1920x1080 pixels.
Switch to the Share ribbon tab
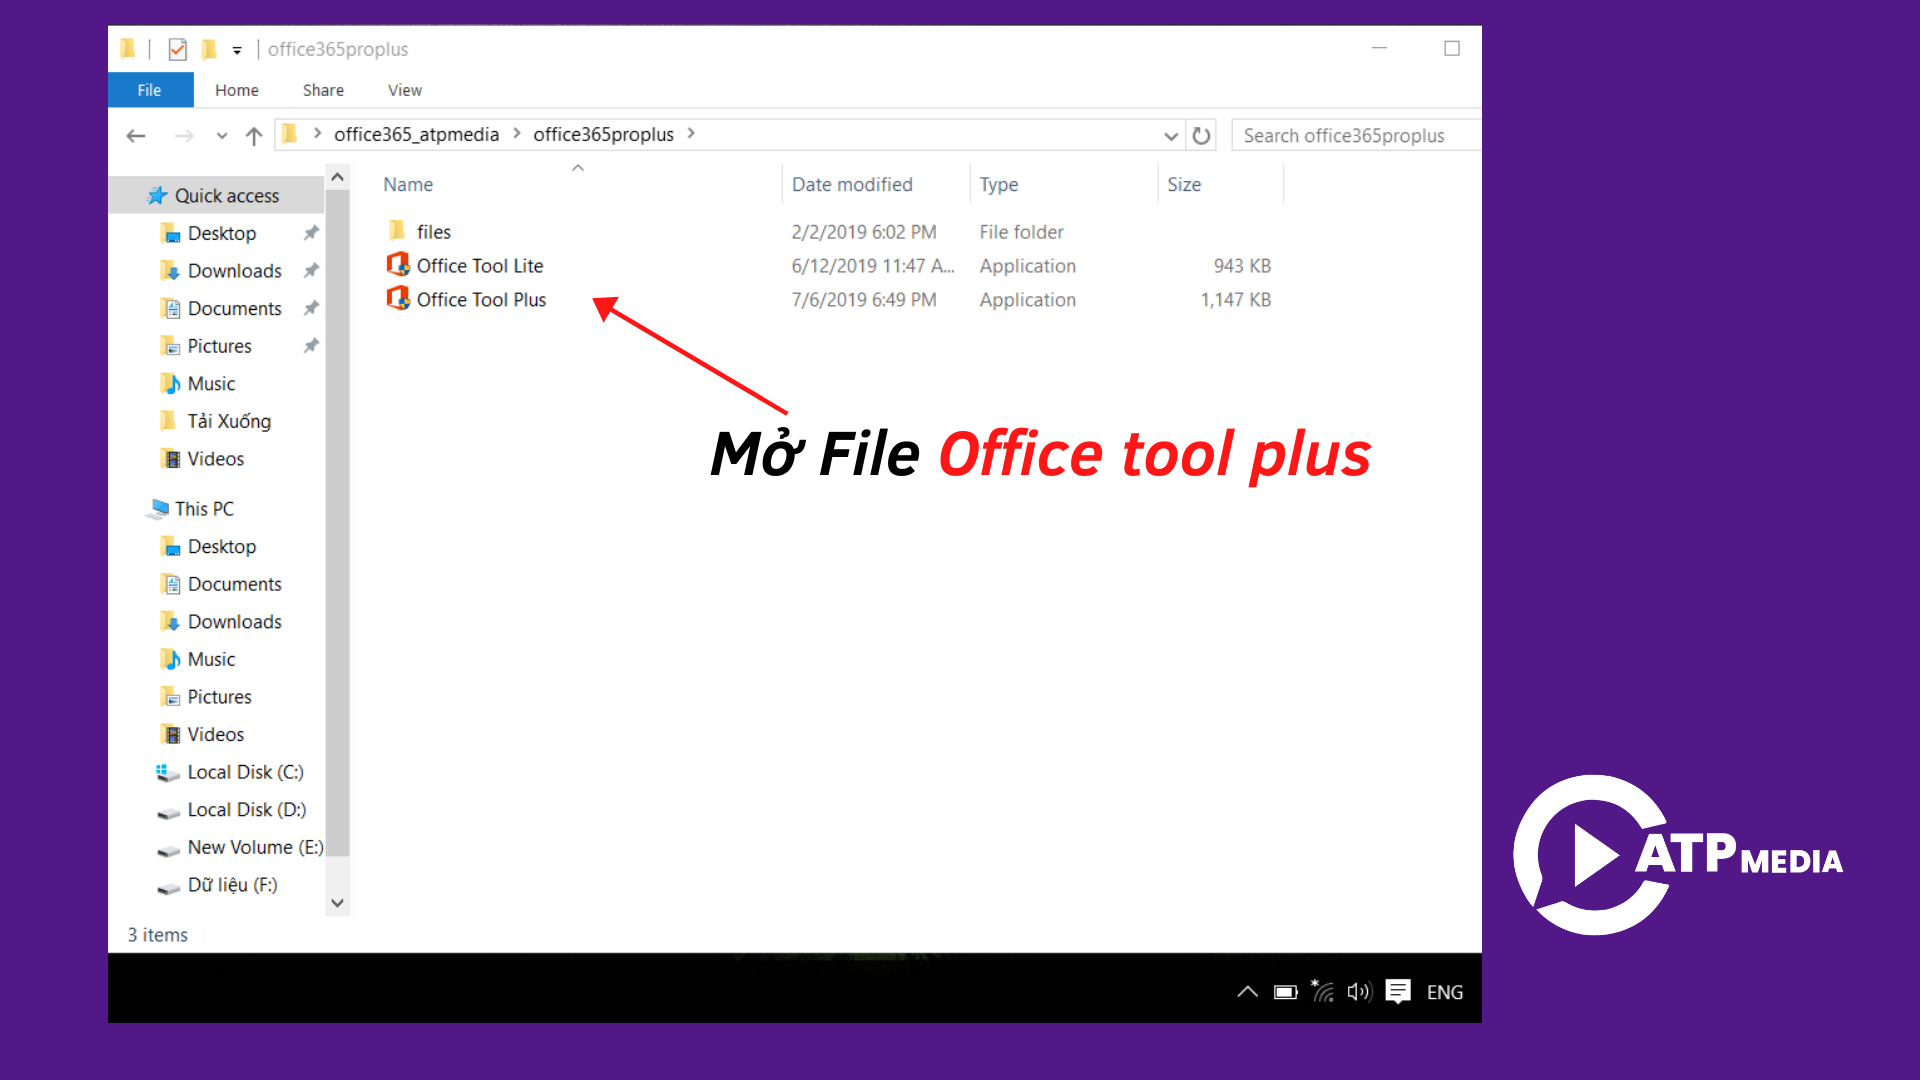tap(323, 90)
